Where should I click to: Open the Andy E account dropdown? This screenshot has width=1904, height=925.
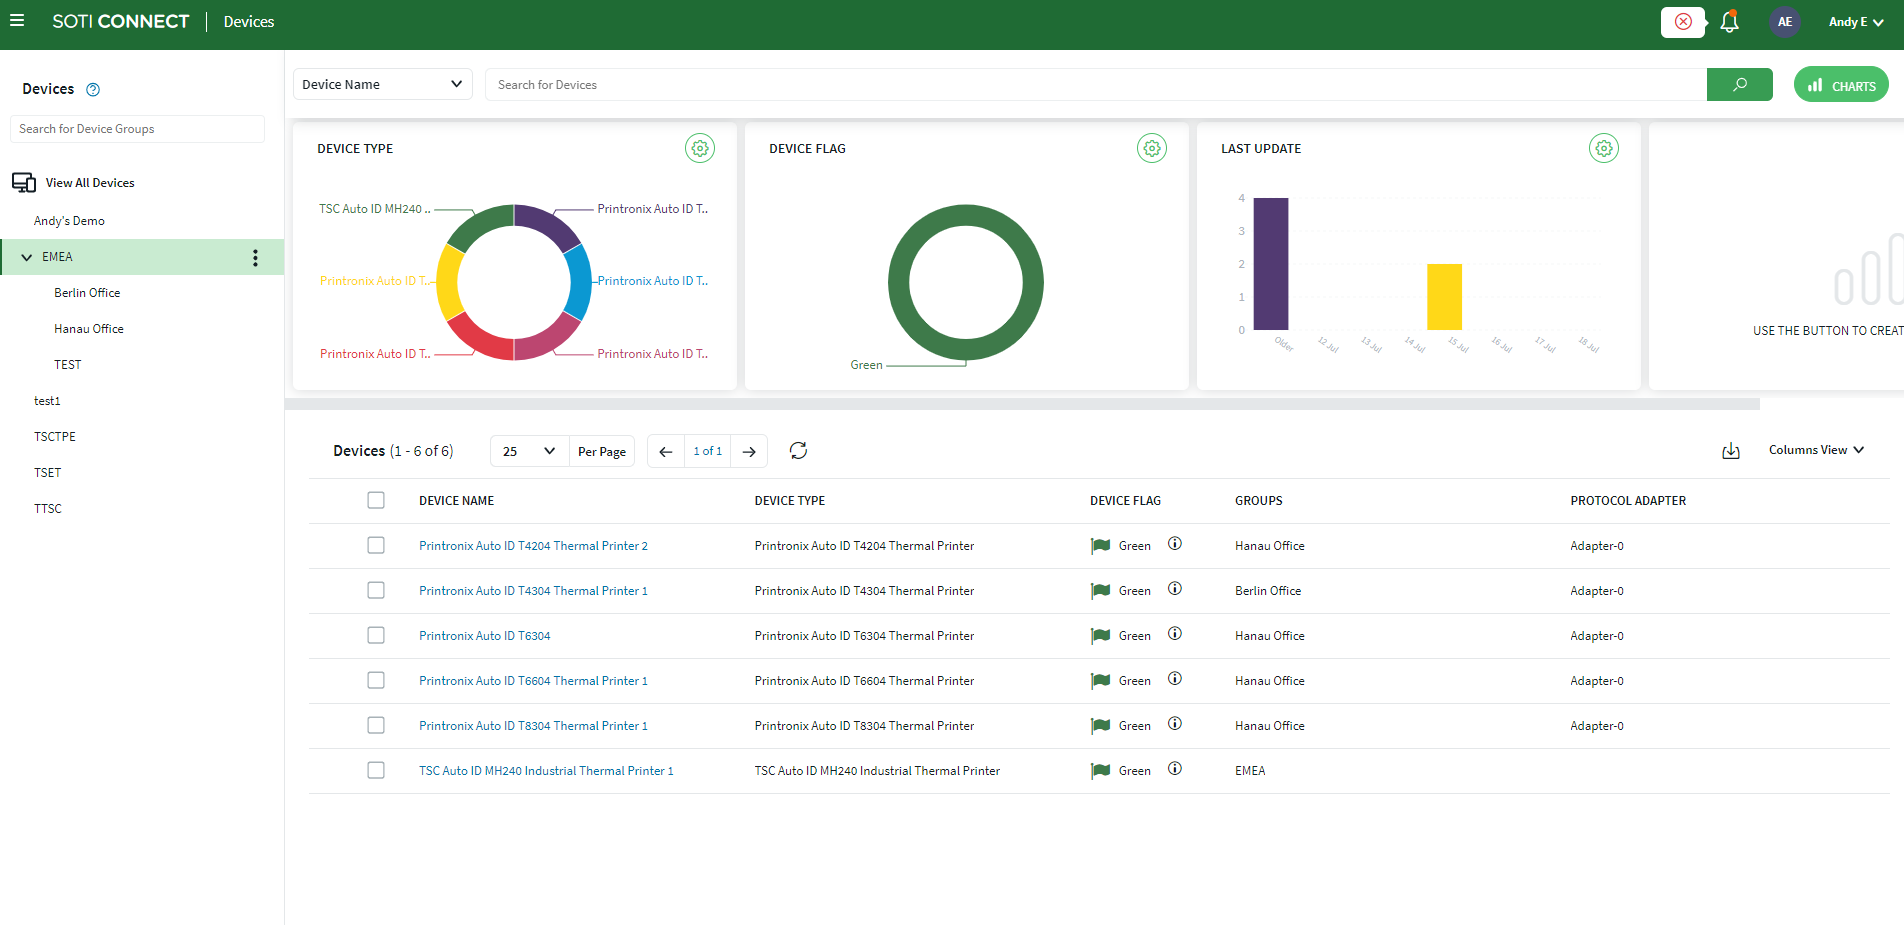[1856, 22]
